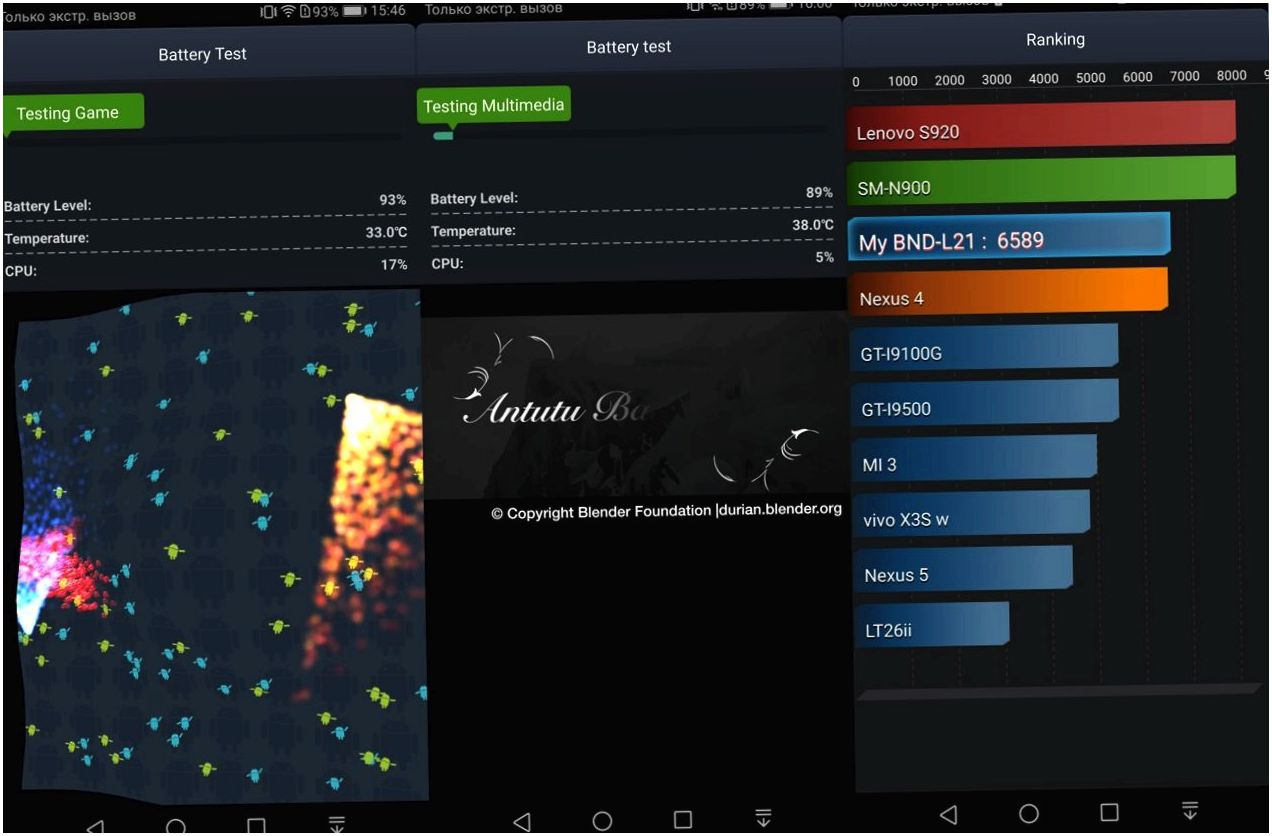Tap the green Testing Game label
1272x836 pixels.
pyautogui.click(x=74, y=113)
